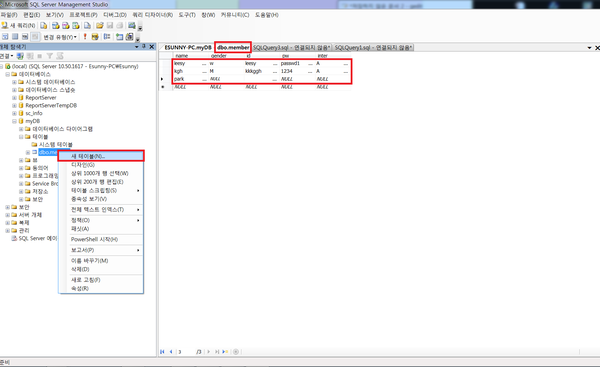Click the Print icon in toolbar
Viewport: 600px width, 367px height.
120,26
